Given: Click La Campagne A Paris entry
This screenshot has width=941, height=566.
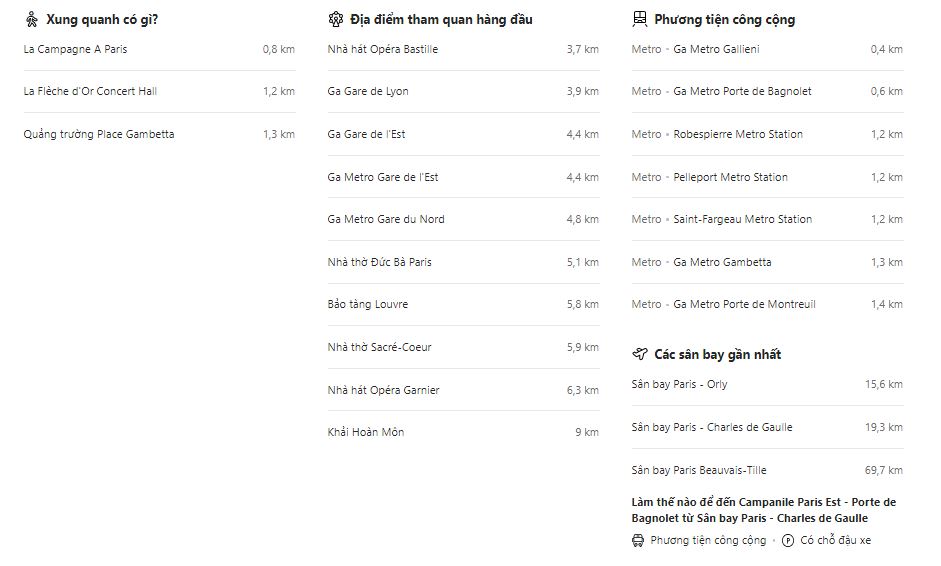Looking at the screenshot, I should [x=75, y=49].
